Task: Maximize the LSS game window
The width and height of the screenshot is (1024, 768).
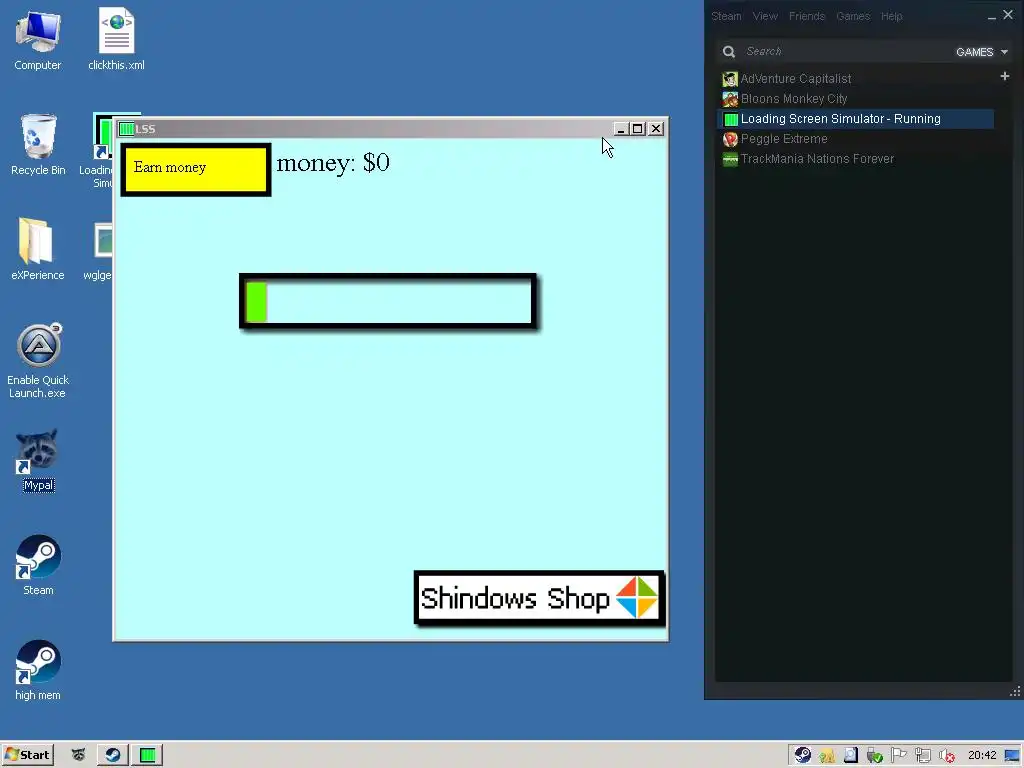Action: point(637,129)
